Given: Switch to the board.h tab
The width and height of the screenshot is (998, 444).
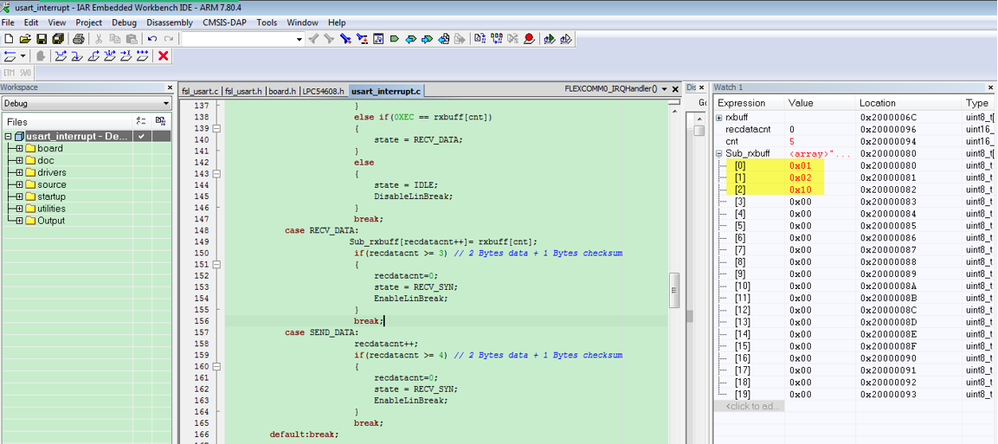Looking at the screenshot, I should tap(282, 91).
